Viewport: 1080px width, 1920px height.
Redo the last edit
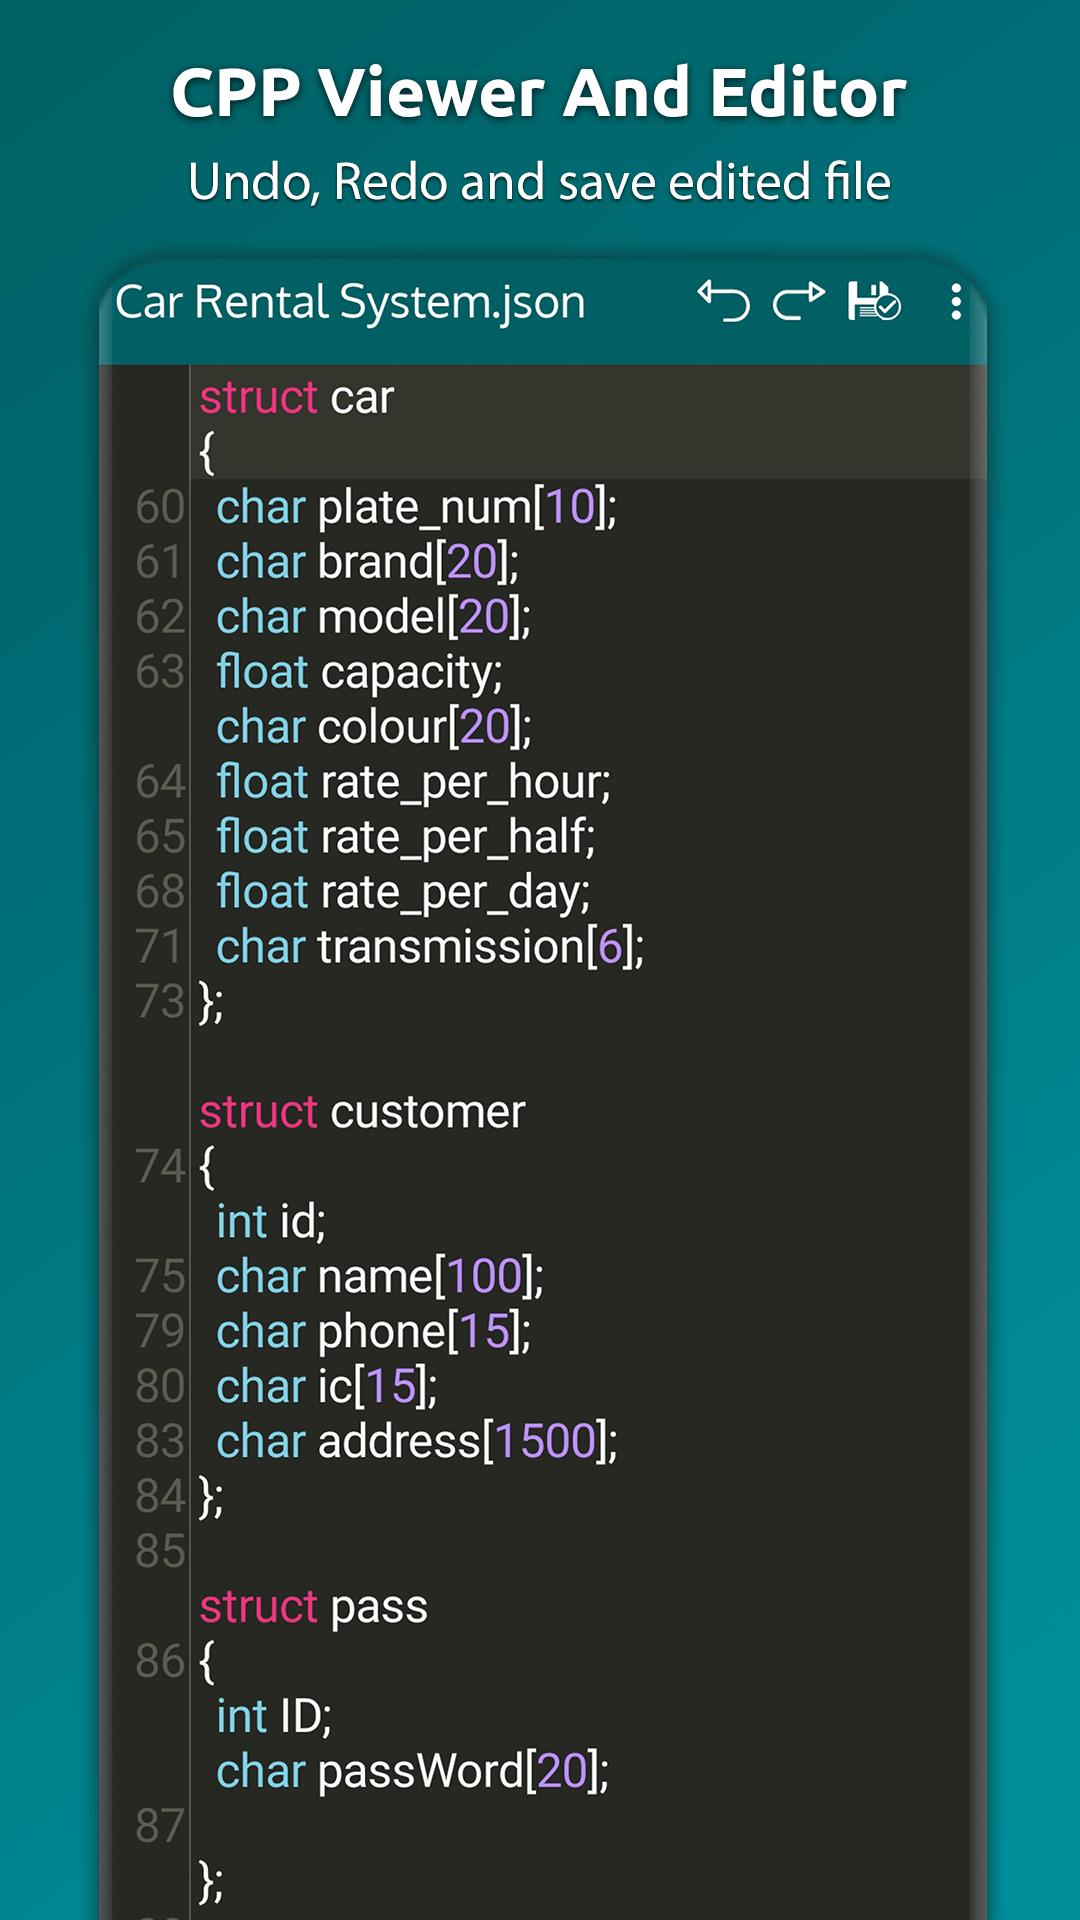pyautogui.click(x=799, y=301)
